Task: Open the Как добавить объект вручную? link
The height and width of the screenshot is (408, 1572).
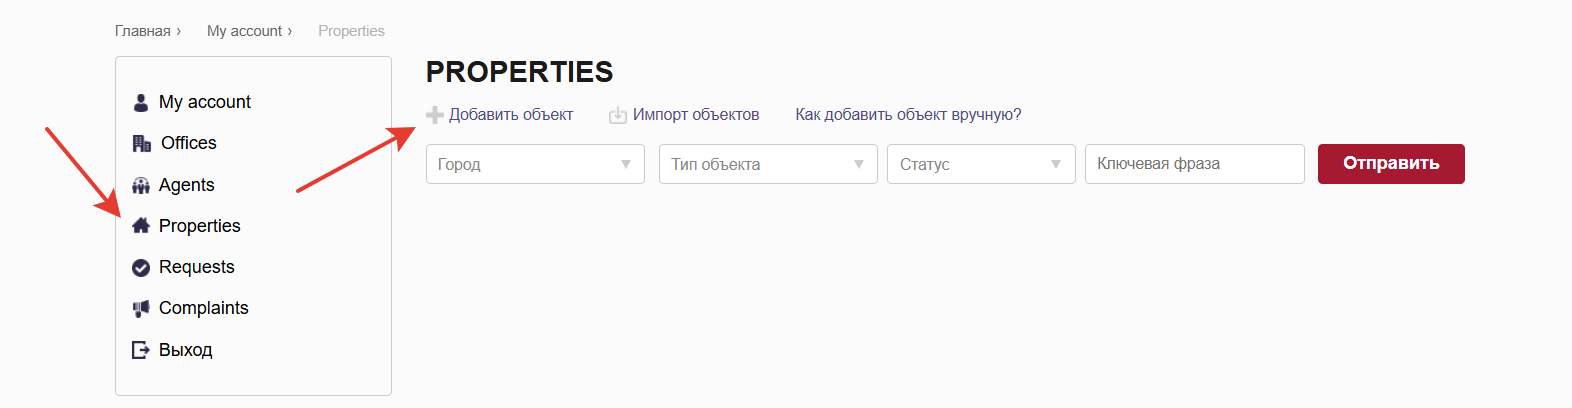Action: click(x=908, y=115)
